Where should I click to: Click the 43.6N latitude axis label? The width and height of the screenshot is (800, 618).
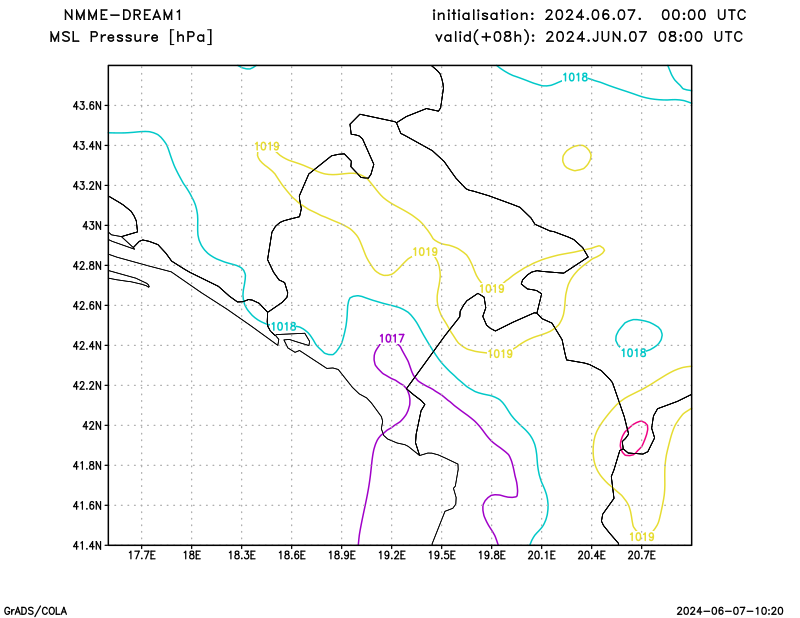[87, 106]
